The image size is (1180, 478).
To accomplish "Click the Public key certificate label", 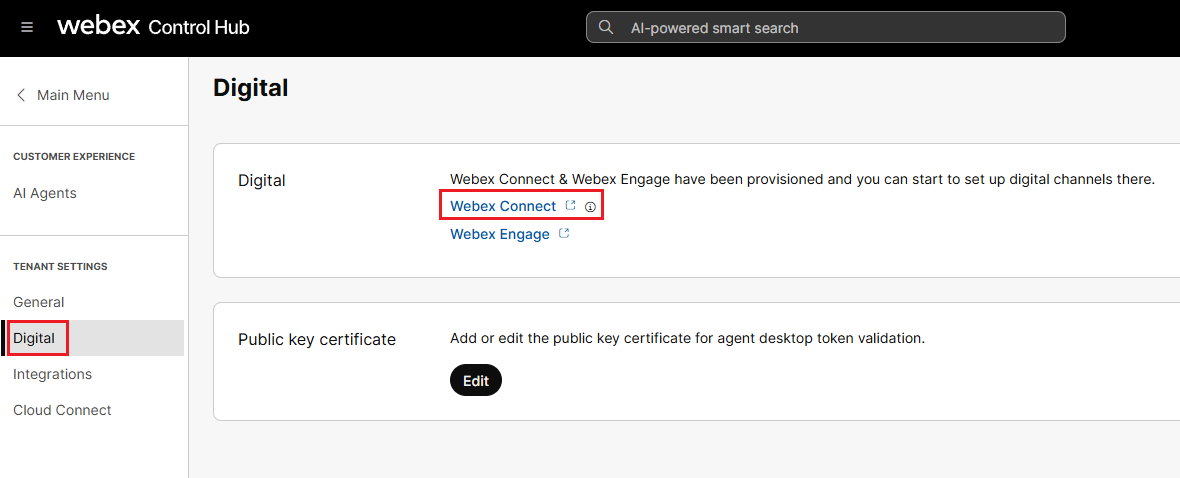I will (x=317, y=339).
